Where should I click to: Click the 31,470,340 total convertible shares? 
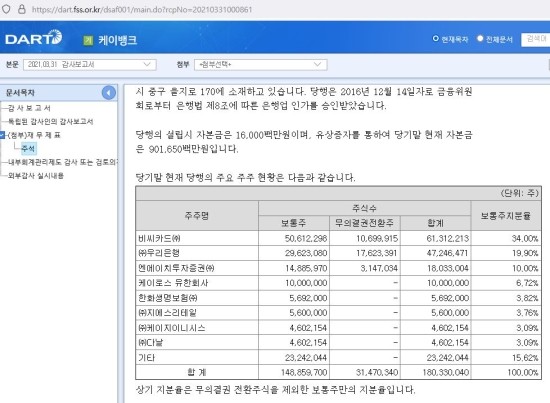[377, 372]
